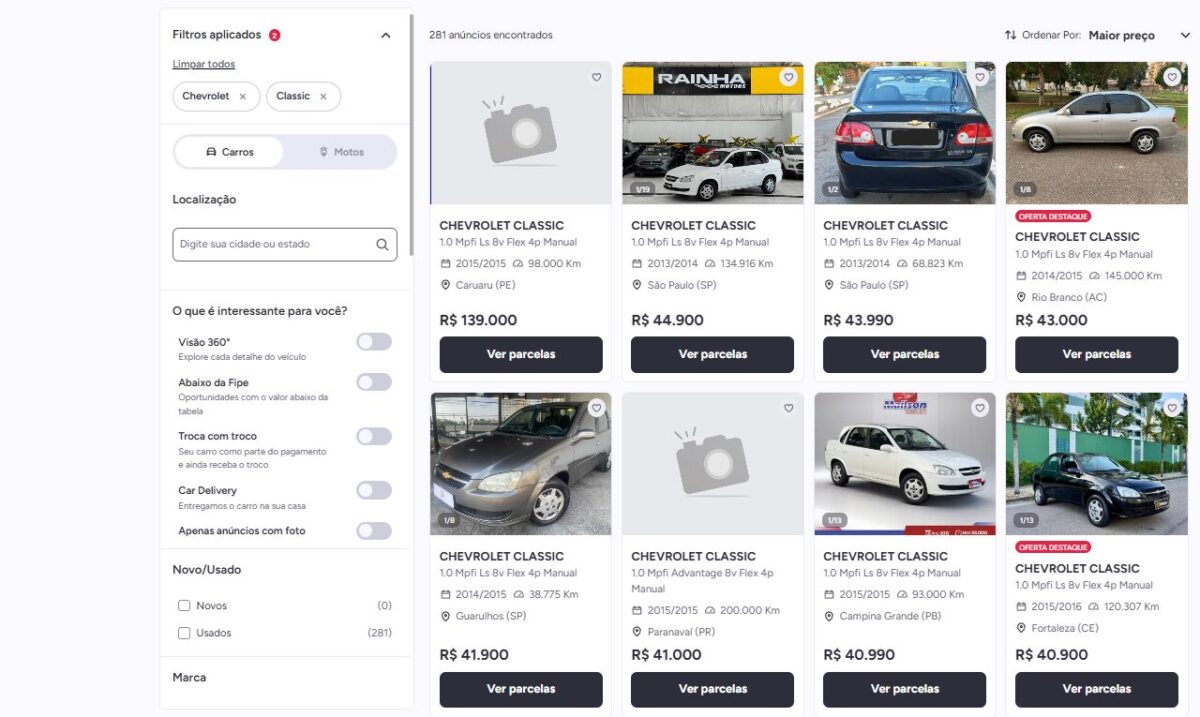Click Ver parcelas for R$ 43.990 car
Screen dimensions: 1200x717
tap(904, 354)
